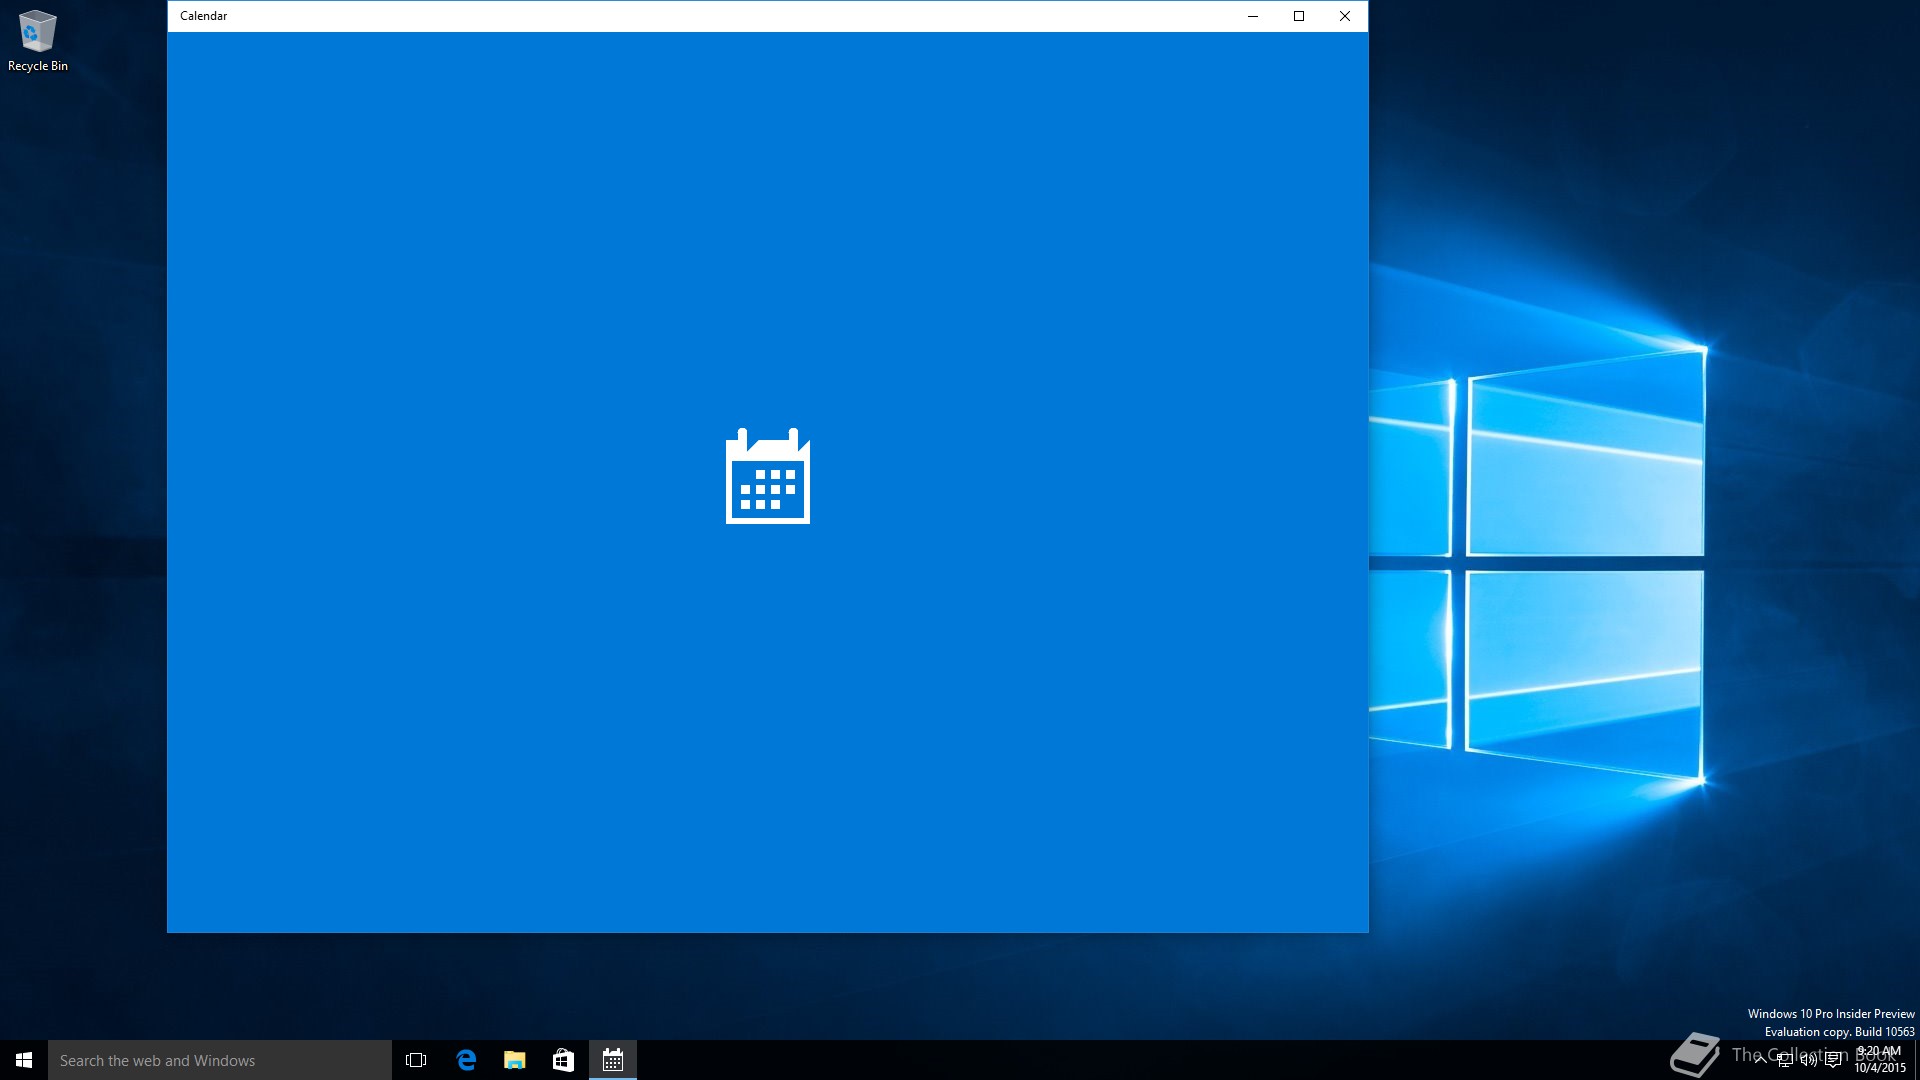Select the Calendar app taskbar button
Image resolution: width=1920 pixels, height=1080 pixels.
coord(613,1060)
